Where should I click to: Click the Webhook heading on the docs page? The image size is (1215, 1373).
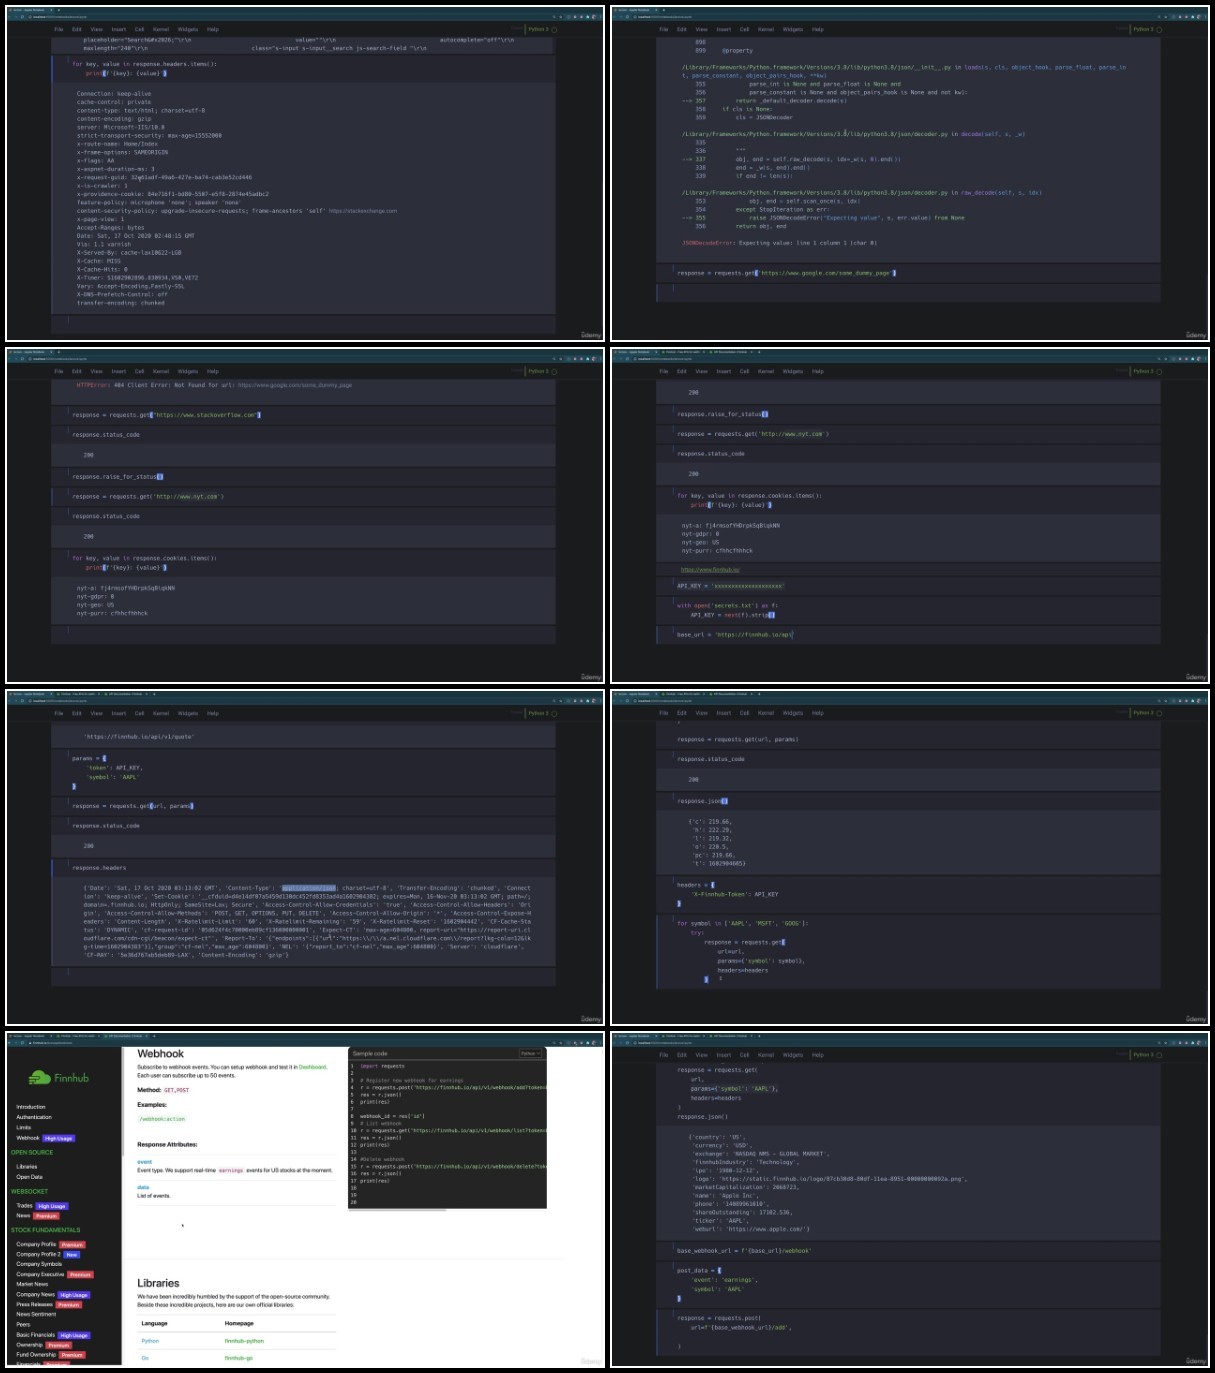[x=160, y=1054]
